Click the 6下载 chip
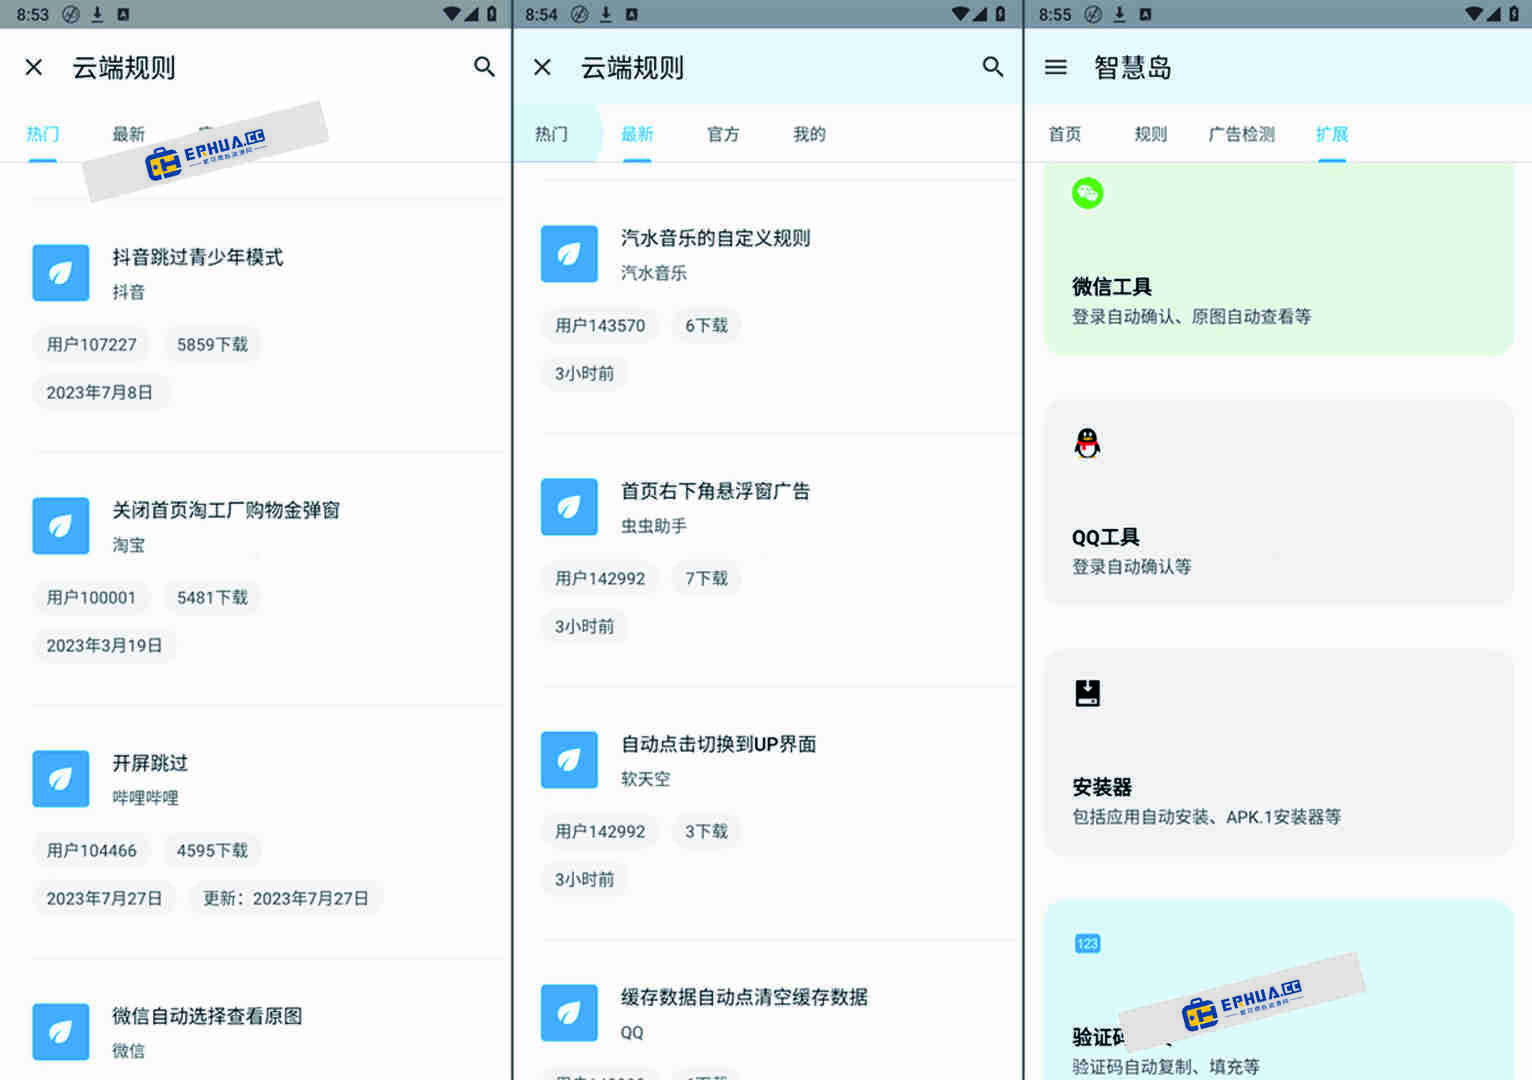Viewport: 1532px width, 1080px height. point(706,325)
